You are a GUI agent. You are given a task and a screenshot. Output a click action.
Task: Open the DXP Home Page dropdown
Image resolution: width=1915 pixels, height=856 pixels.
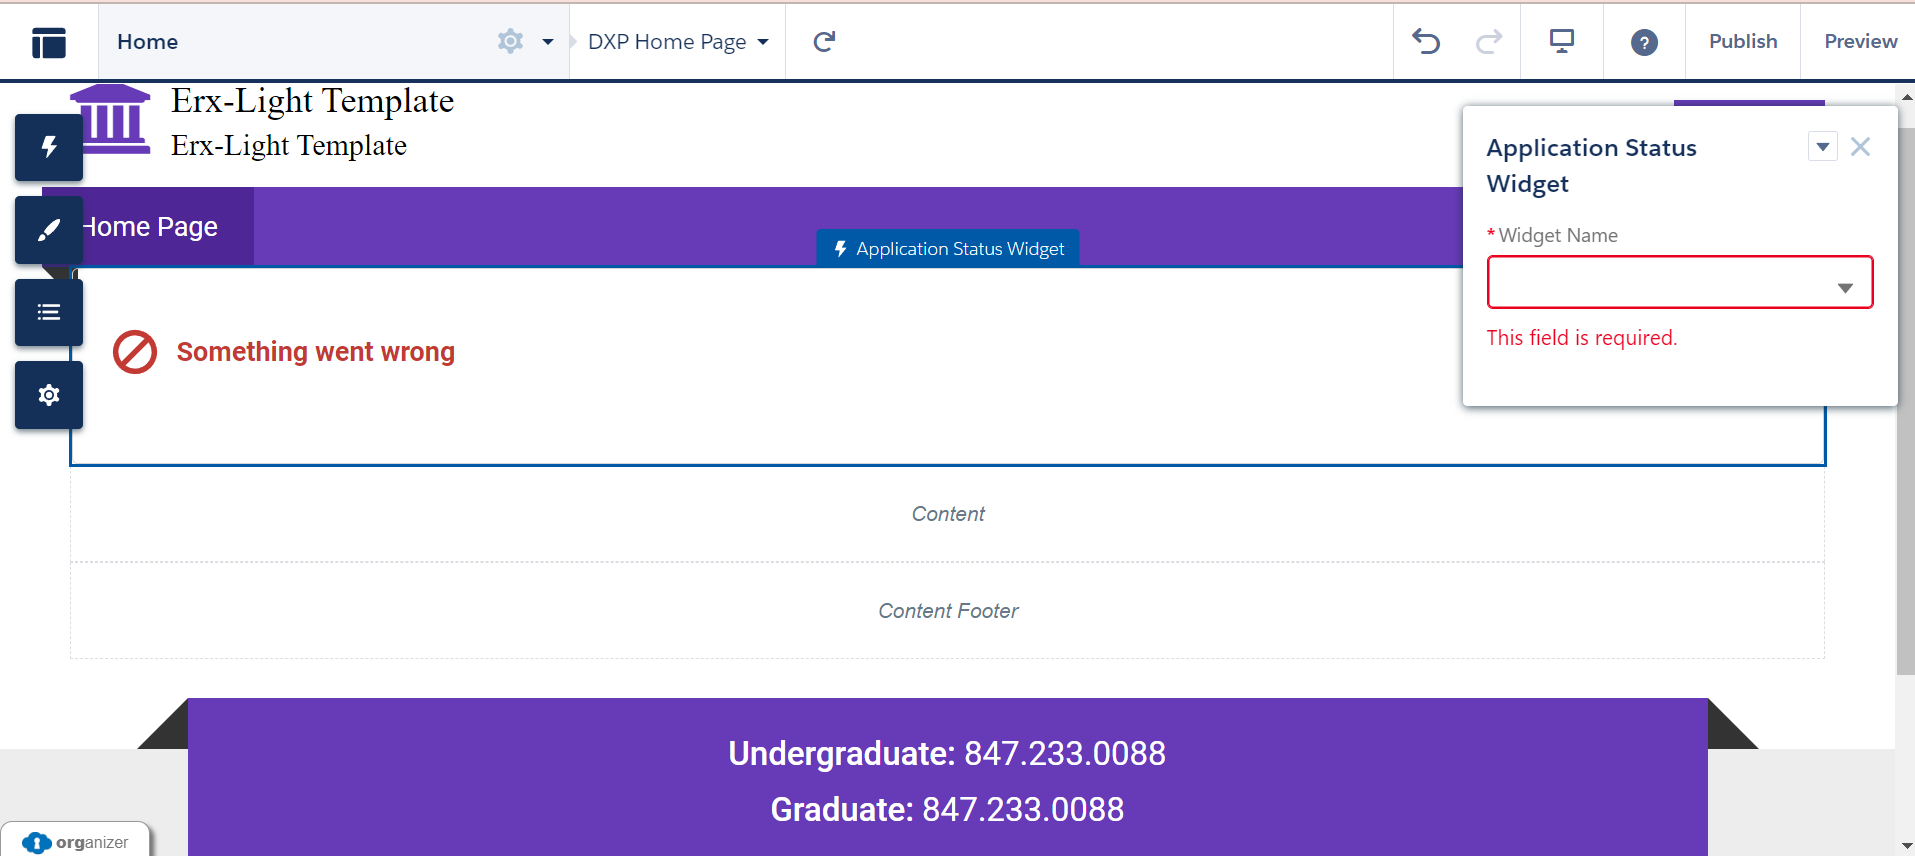pyautogui.click(x=678, y=42)
